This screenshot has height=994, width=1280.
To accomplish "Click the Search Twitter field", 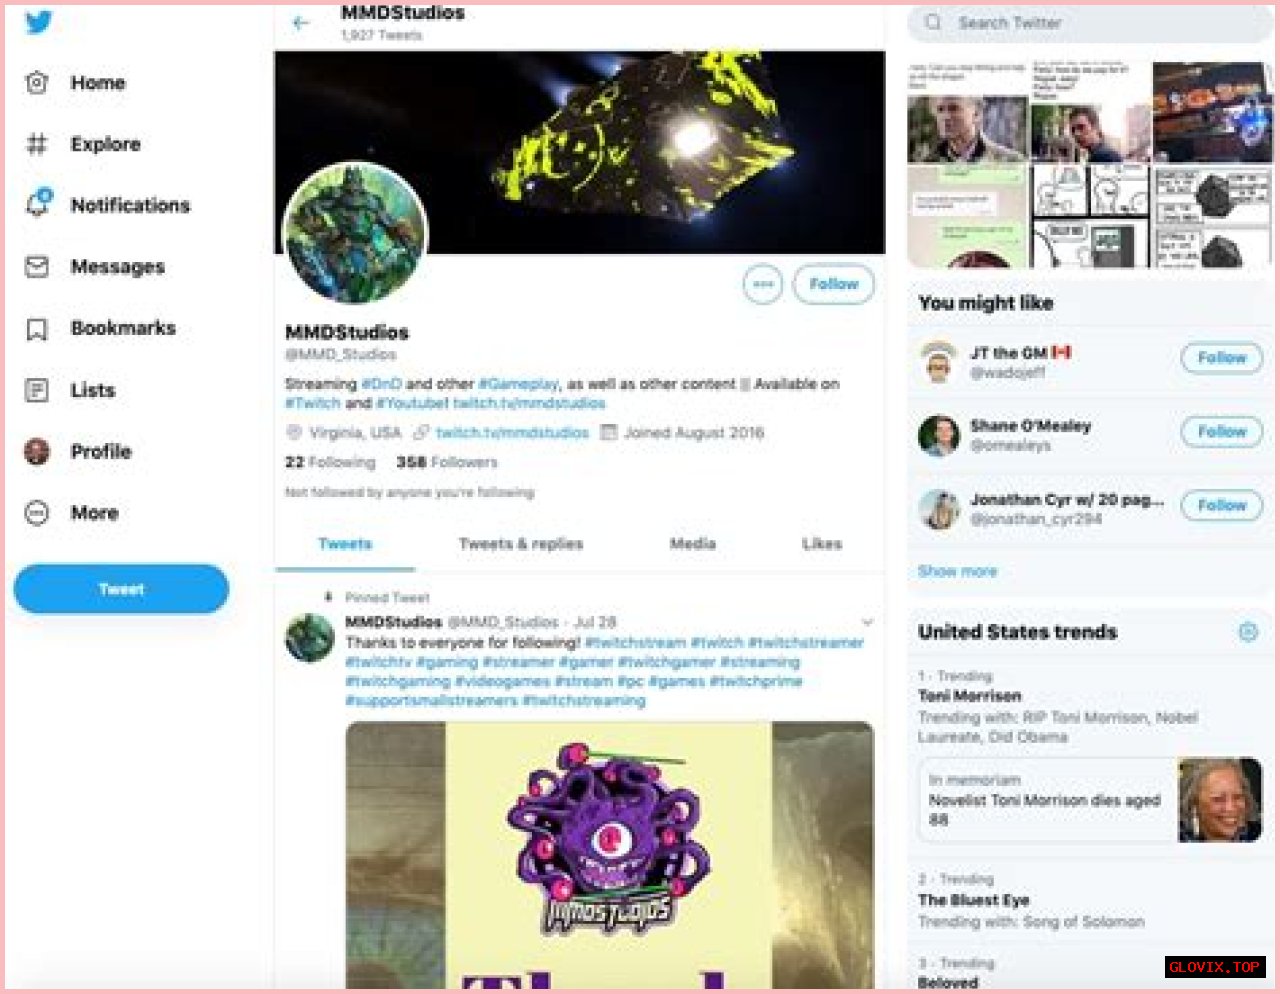I will coord(1090,22).
